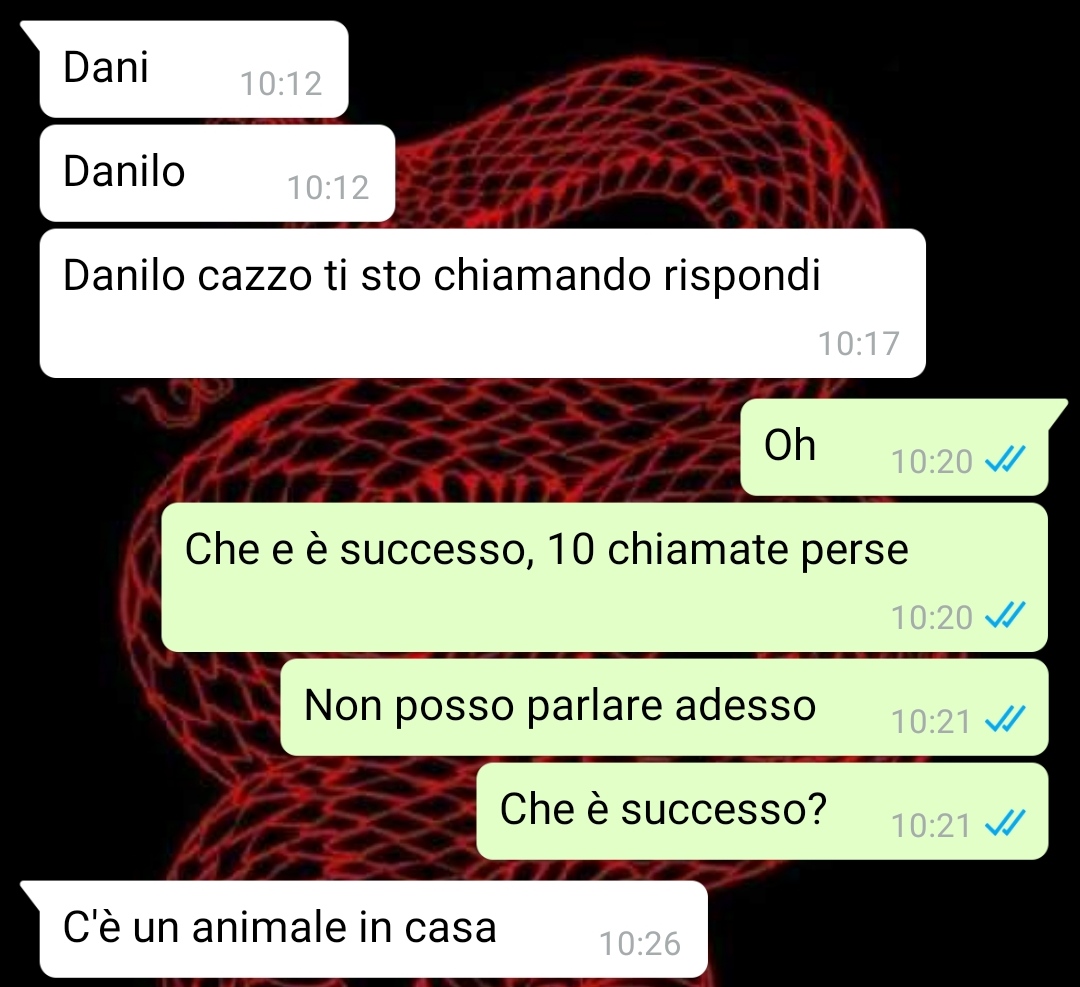Click the 10:17 timestamp

click(859, 344)
